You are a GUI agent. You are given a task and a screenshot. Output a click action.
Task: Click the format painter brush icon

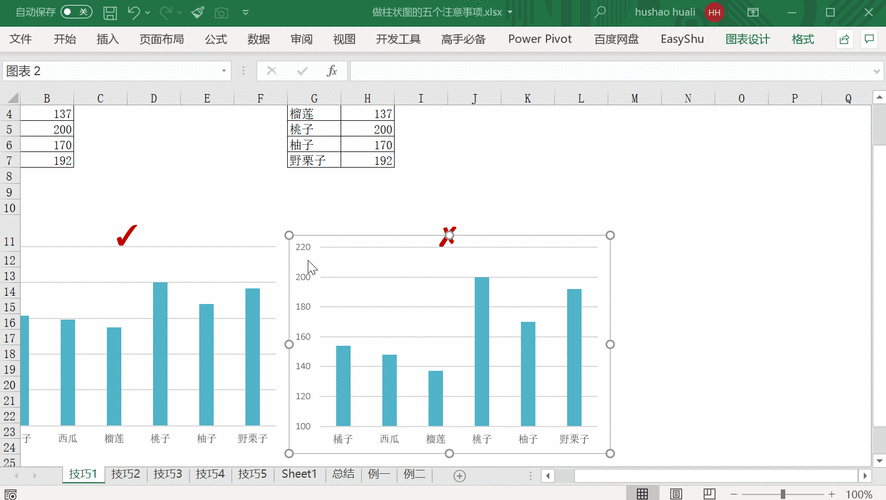coord(197,13)
